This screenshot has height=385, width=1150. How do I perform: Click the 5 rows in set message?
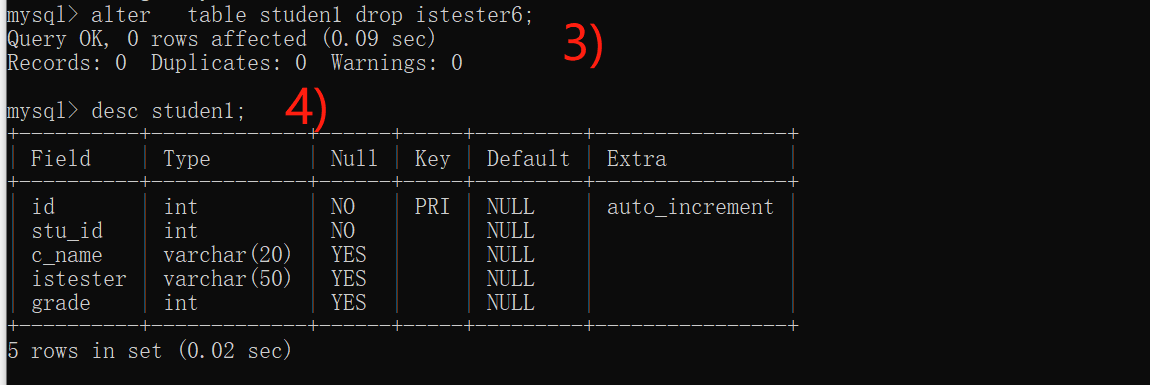click(x=150, y=351)
